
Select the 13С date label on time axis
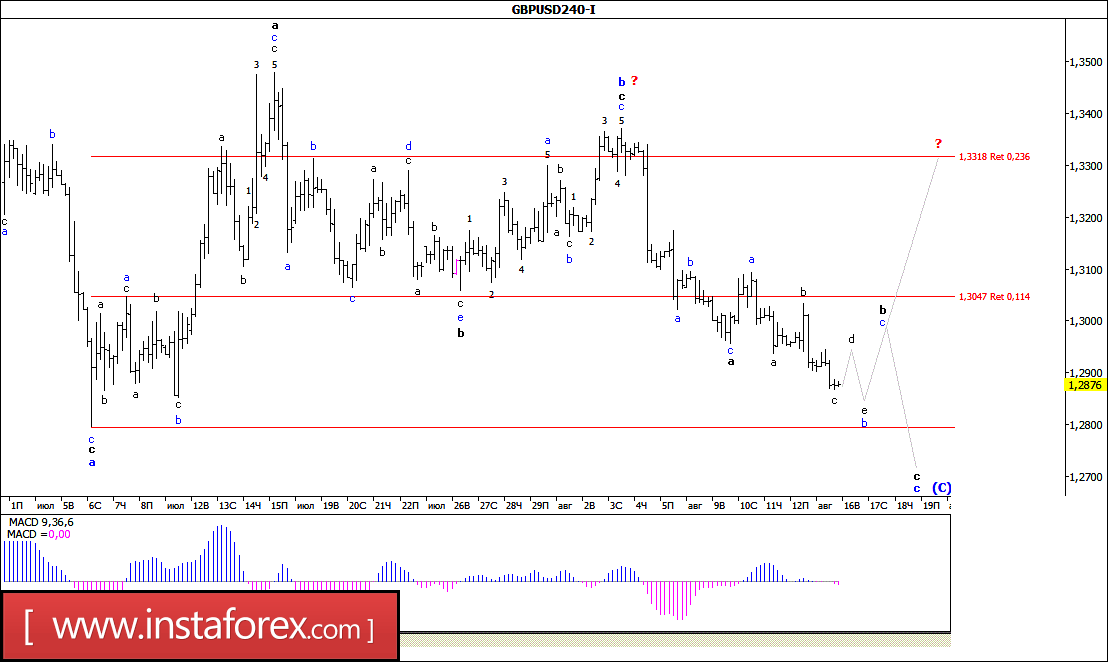[228, 506]
